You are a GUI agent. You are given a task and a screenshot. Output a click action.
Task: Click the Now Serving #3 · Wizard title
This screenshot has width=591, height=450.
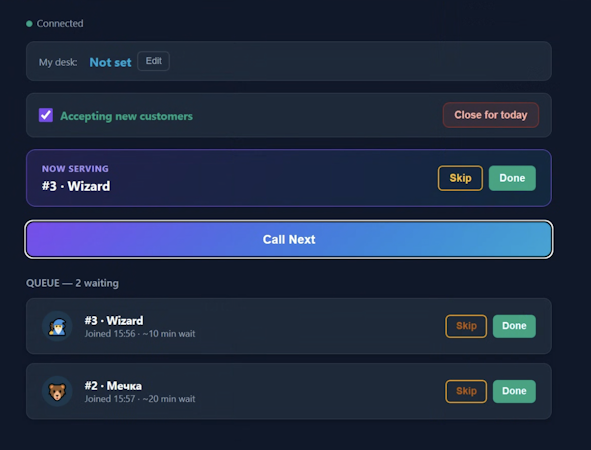point(76,186)
